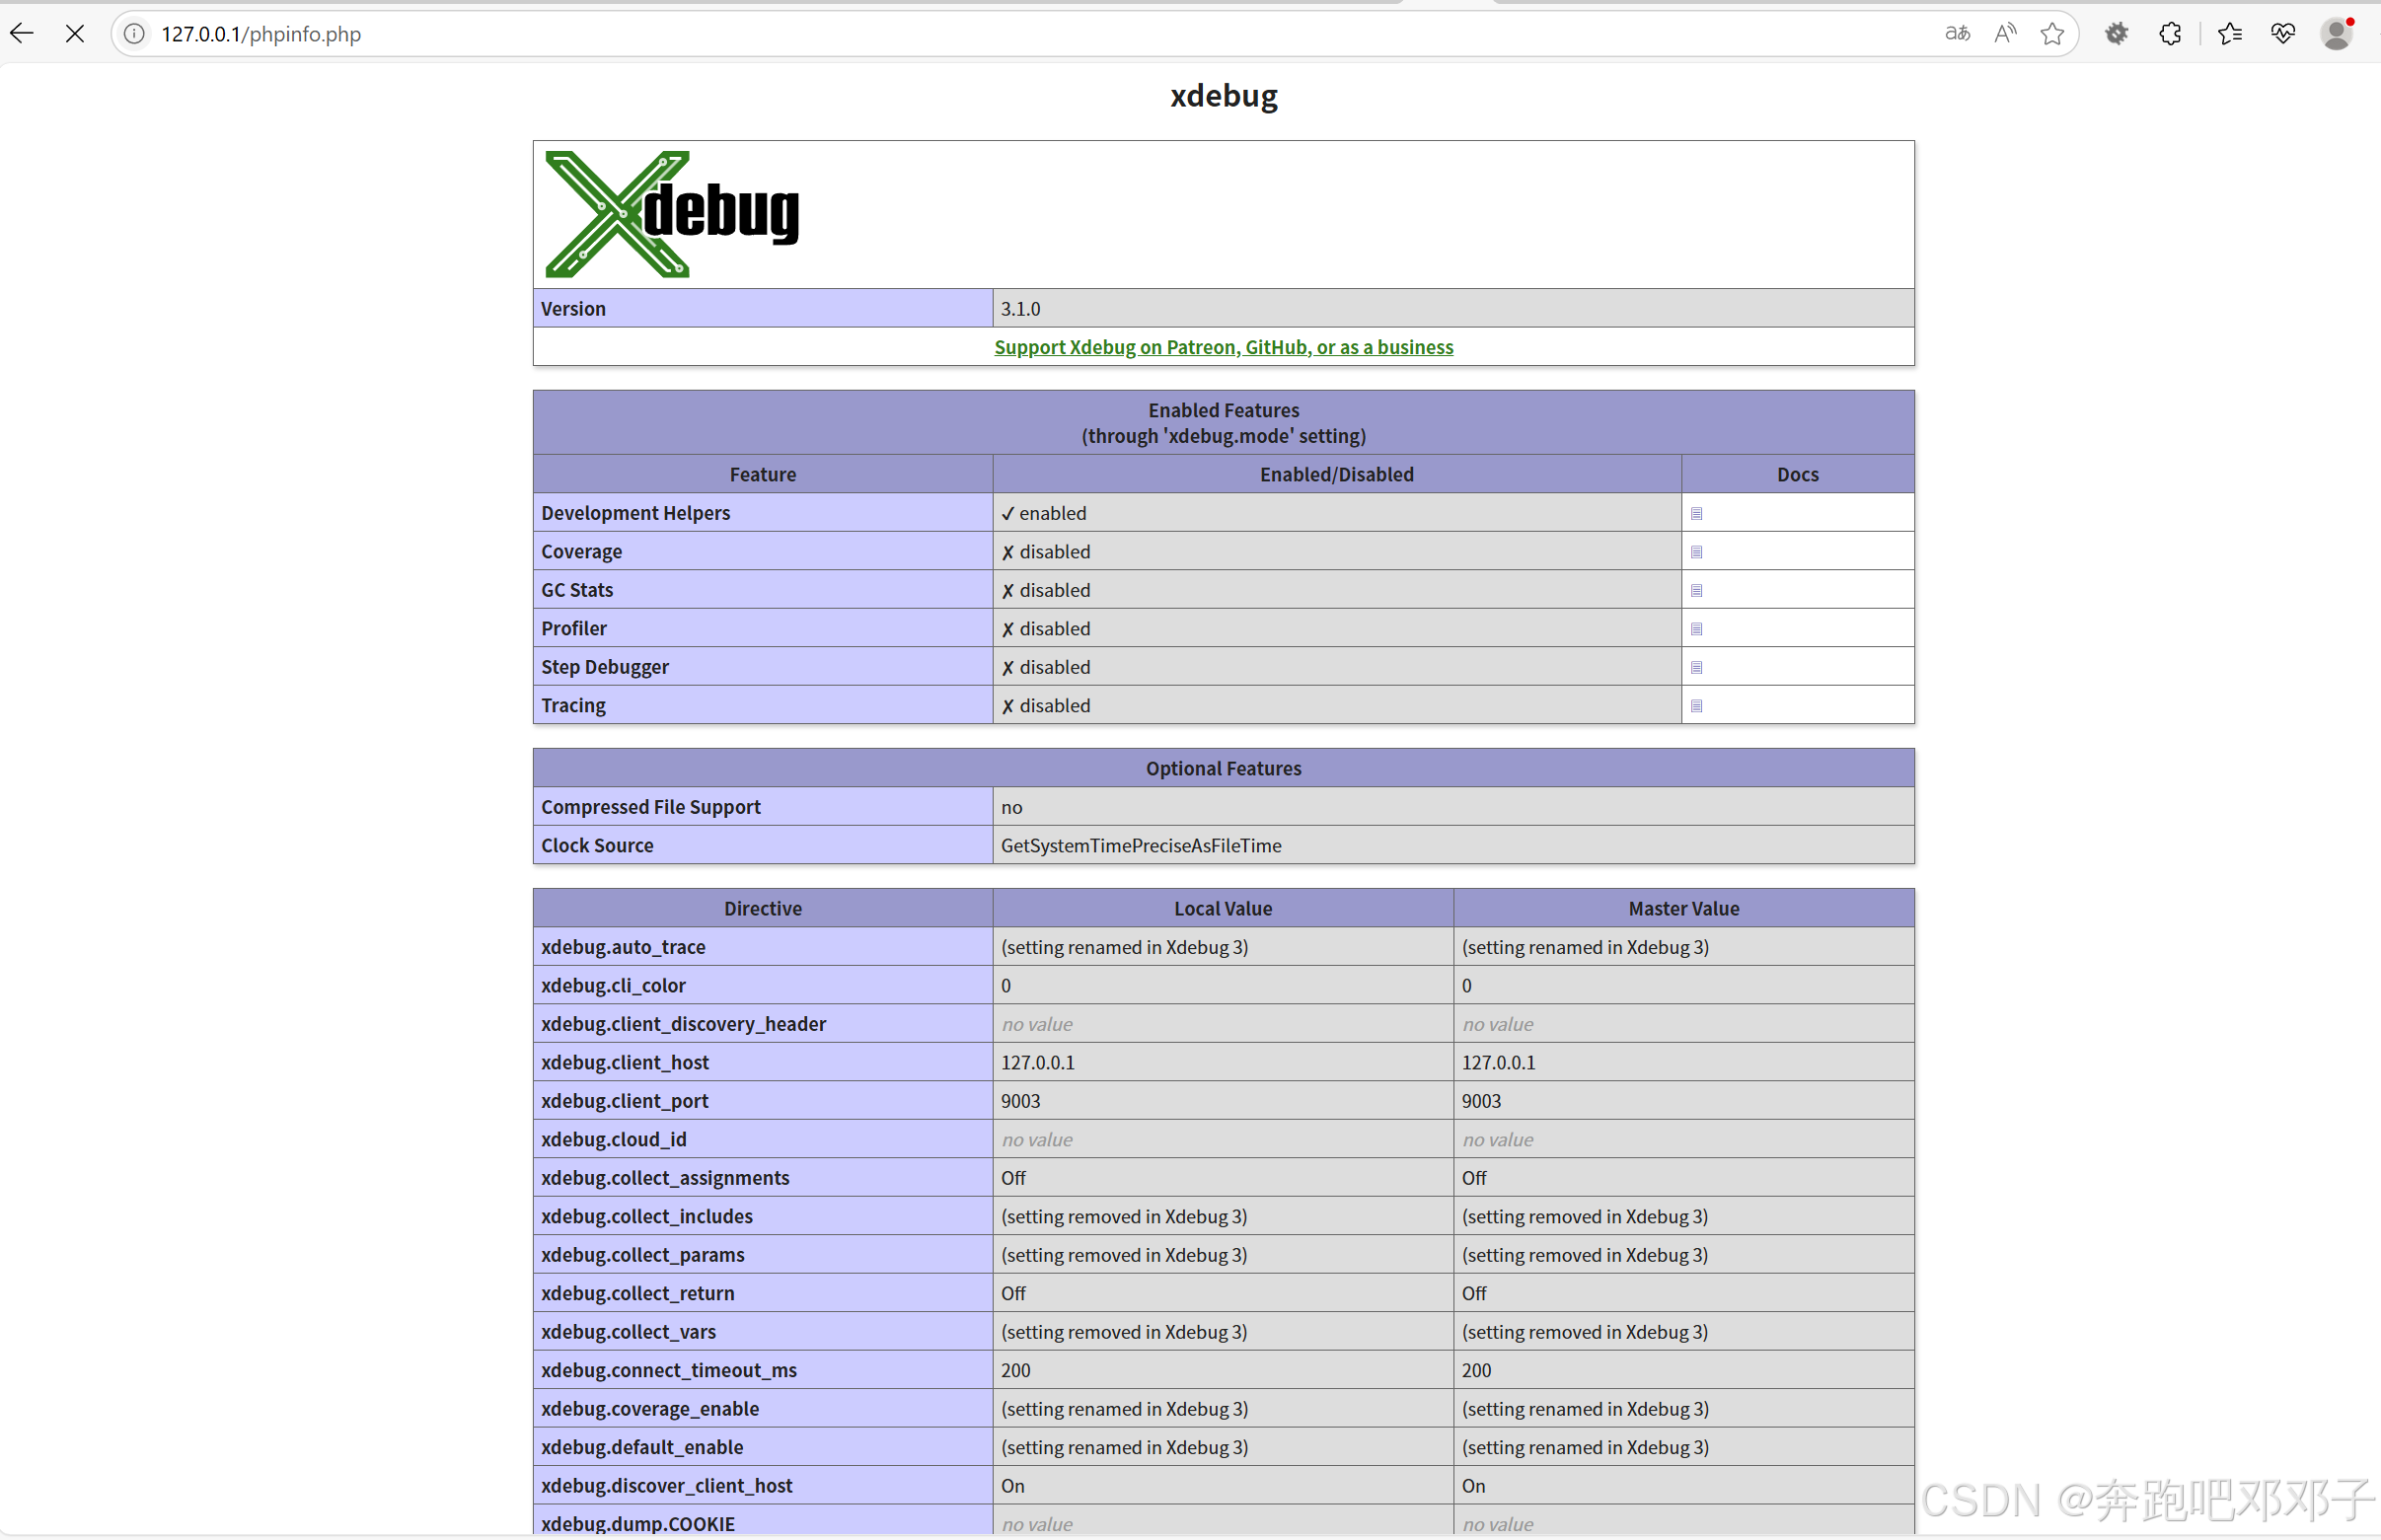Image resolution: width=2381 pixels, height=1540 pixels.
Task: Open the gear-shaped browser extension icon
Action: pyautogui.click(x=2116, y=34)
